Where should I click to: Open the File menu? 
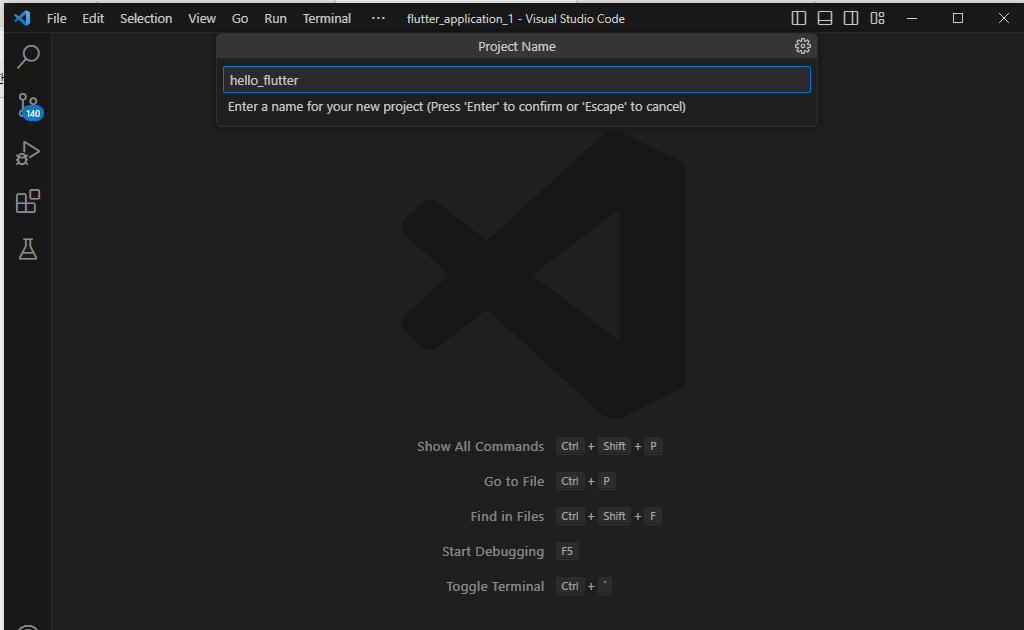pyautogui.click(x=57, y=18)
